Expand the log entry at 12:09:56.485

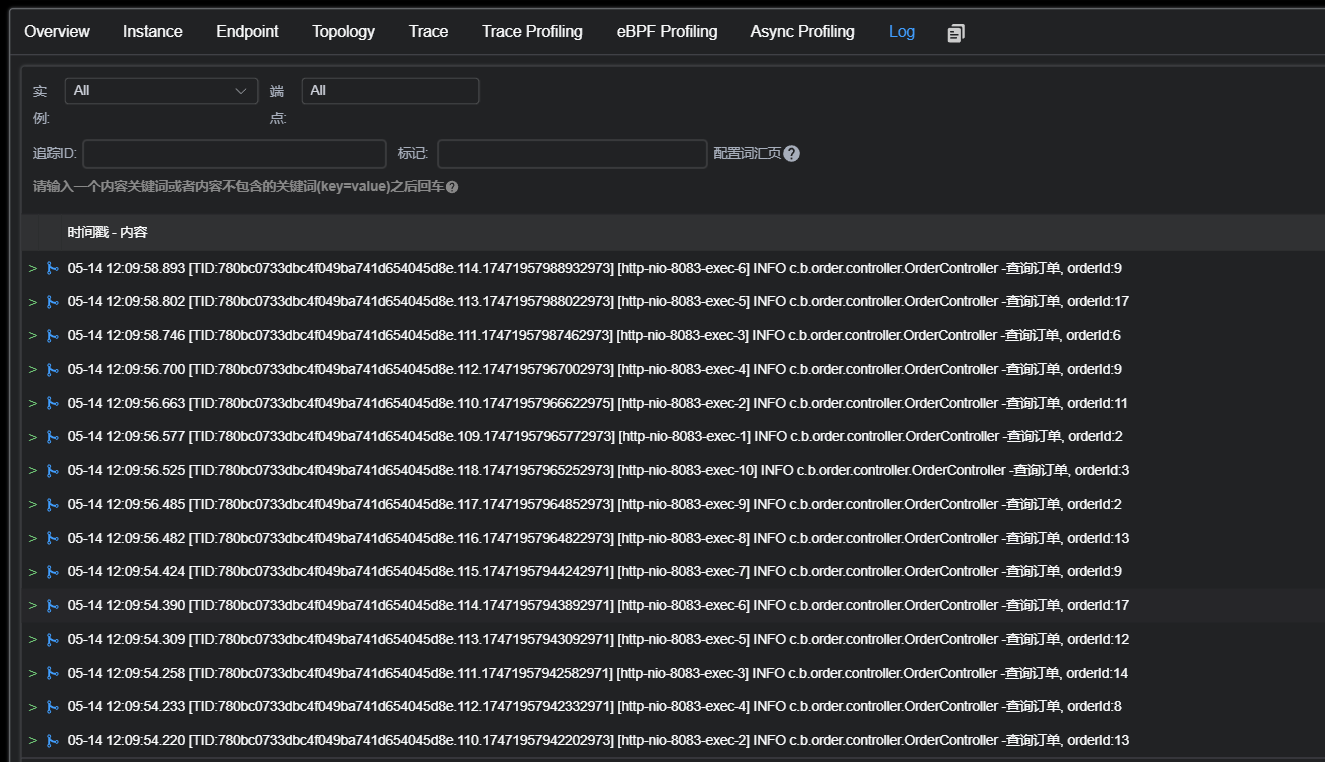[33, 505]
